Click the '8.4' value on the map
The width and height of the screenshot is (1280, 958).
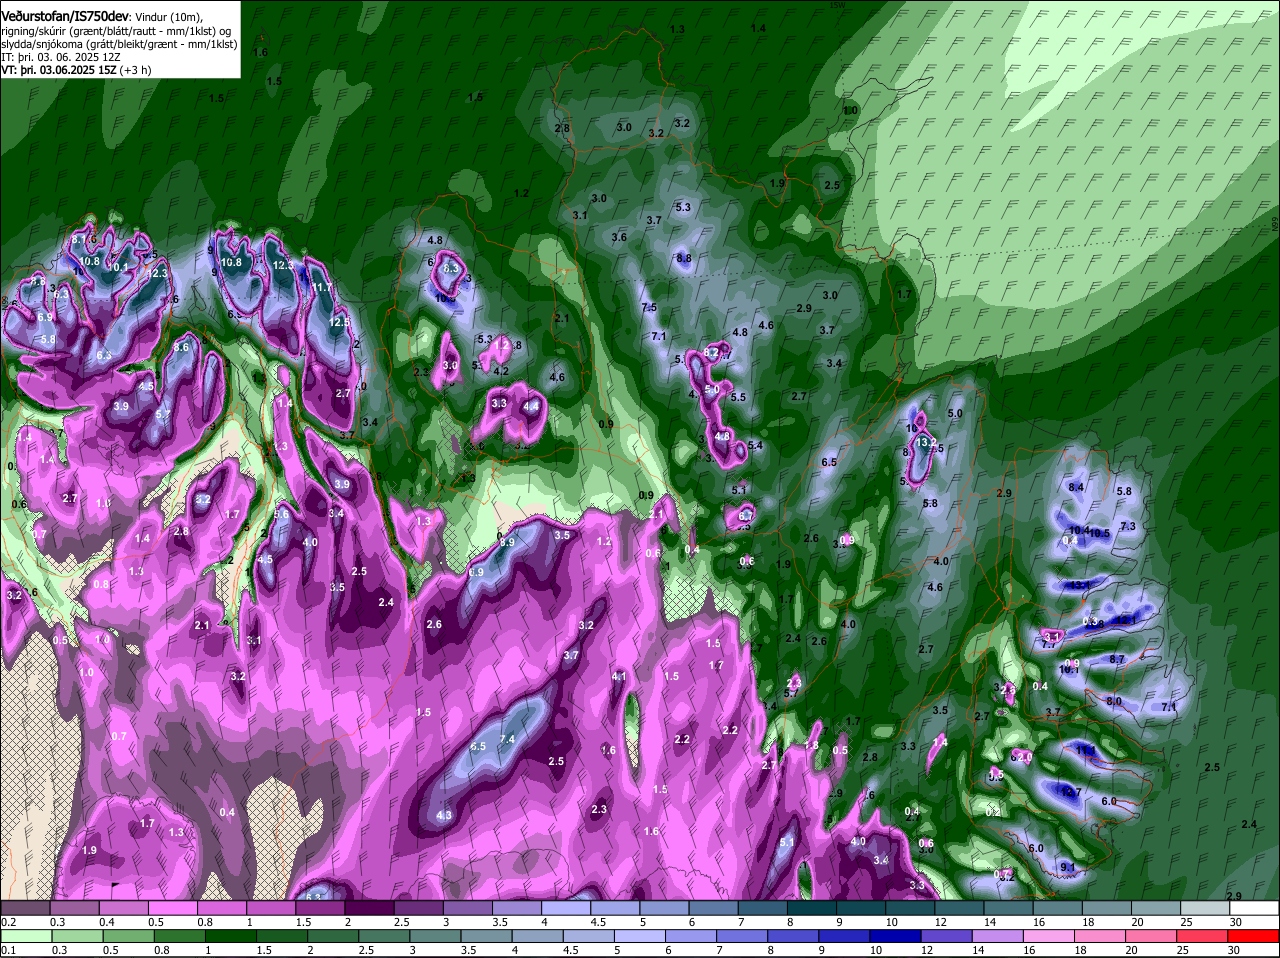click(1076, 487)
